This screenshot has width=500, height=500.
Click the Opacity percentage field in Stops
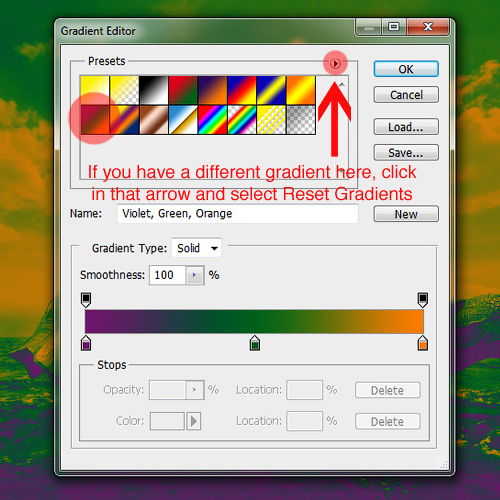click(x=167, y=390)
